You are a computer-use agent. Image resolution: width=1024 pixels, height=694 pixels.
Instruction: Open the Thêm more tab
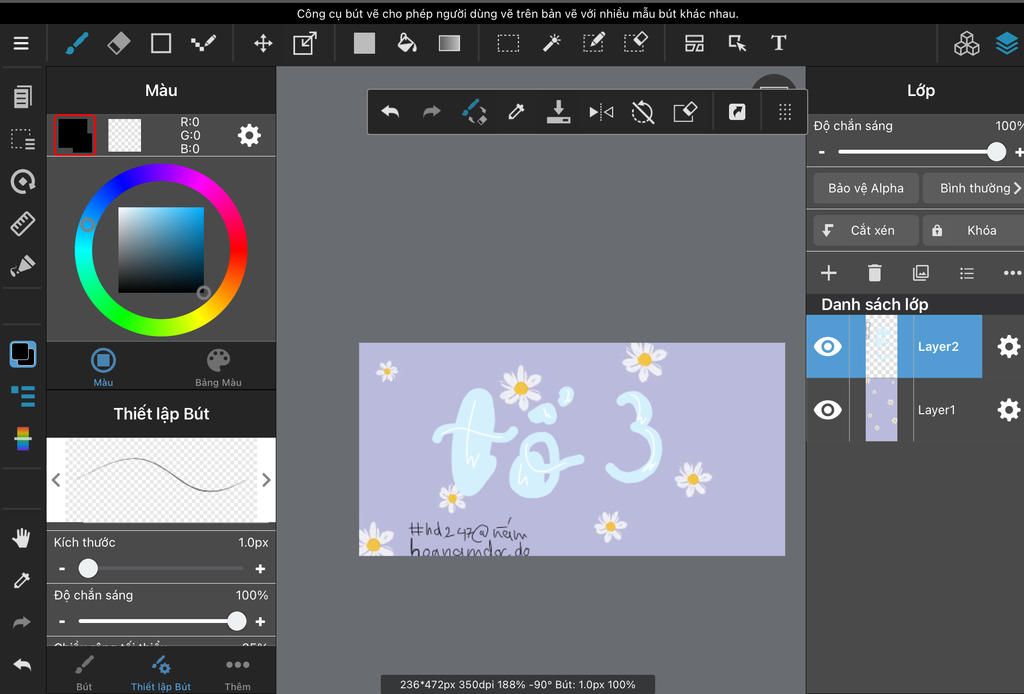pos(237,672)
